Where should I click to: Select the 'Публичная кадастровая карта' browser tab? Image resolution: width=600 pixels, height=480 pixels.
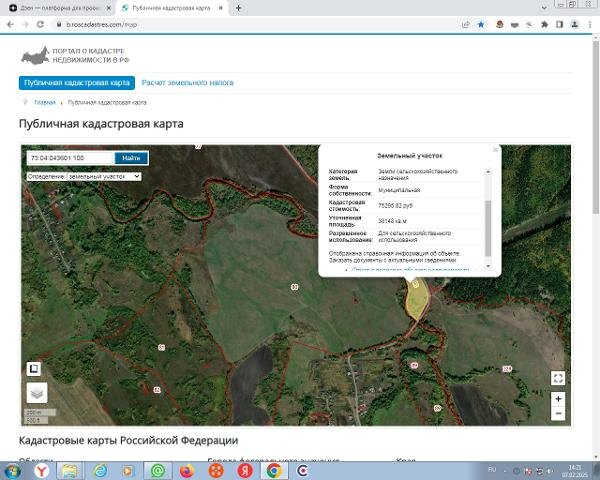(171, 8)
